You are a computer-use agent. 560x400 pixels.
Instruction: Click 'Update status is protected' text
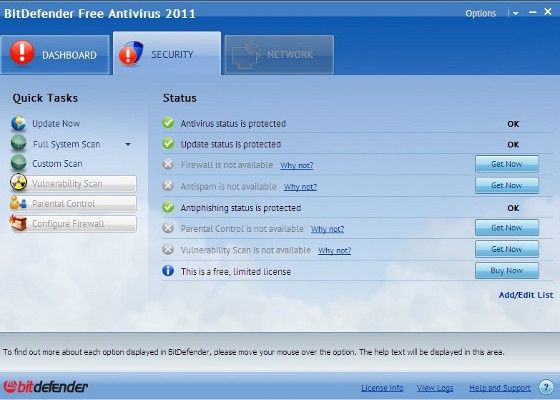(x=231, y=144)
